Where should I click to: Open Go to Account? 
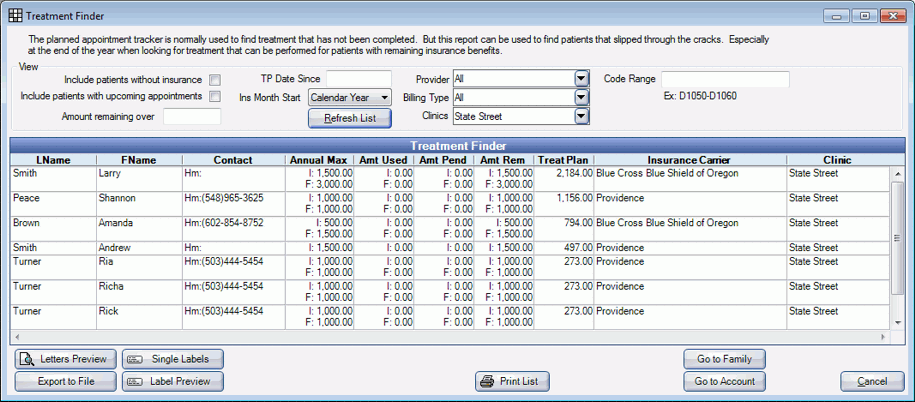click(724, 382)
